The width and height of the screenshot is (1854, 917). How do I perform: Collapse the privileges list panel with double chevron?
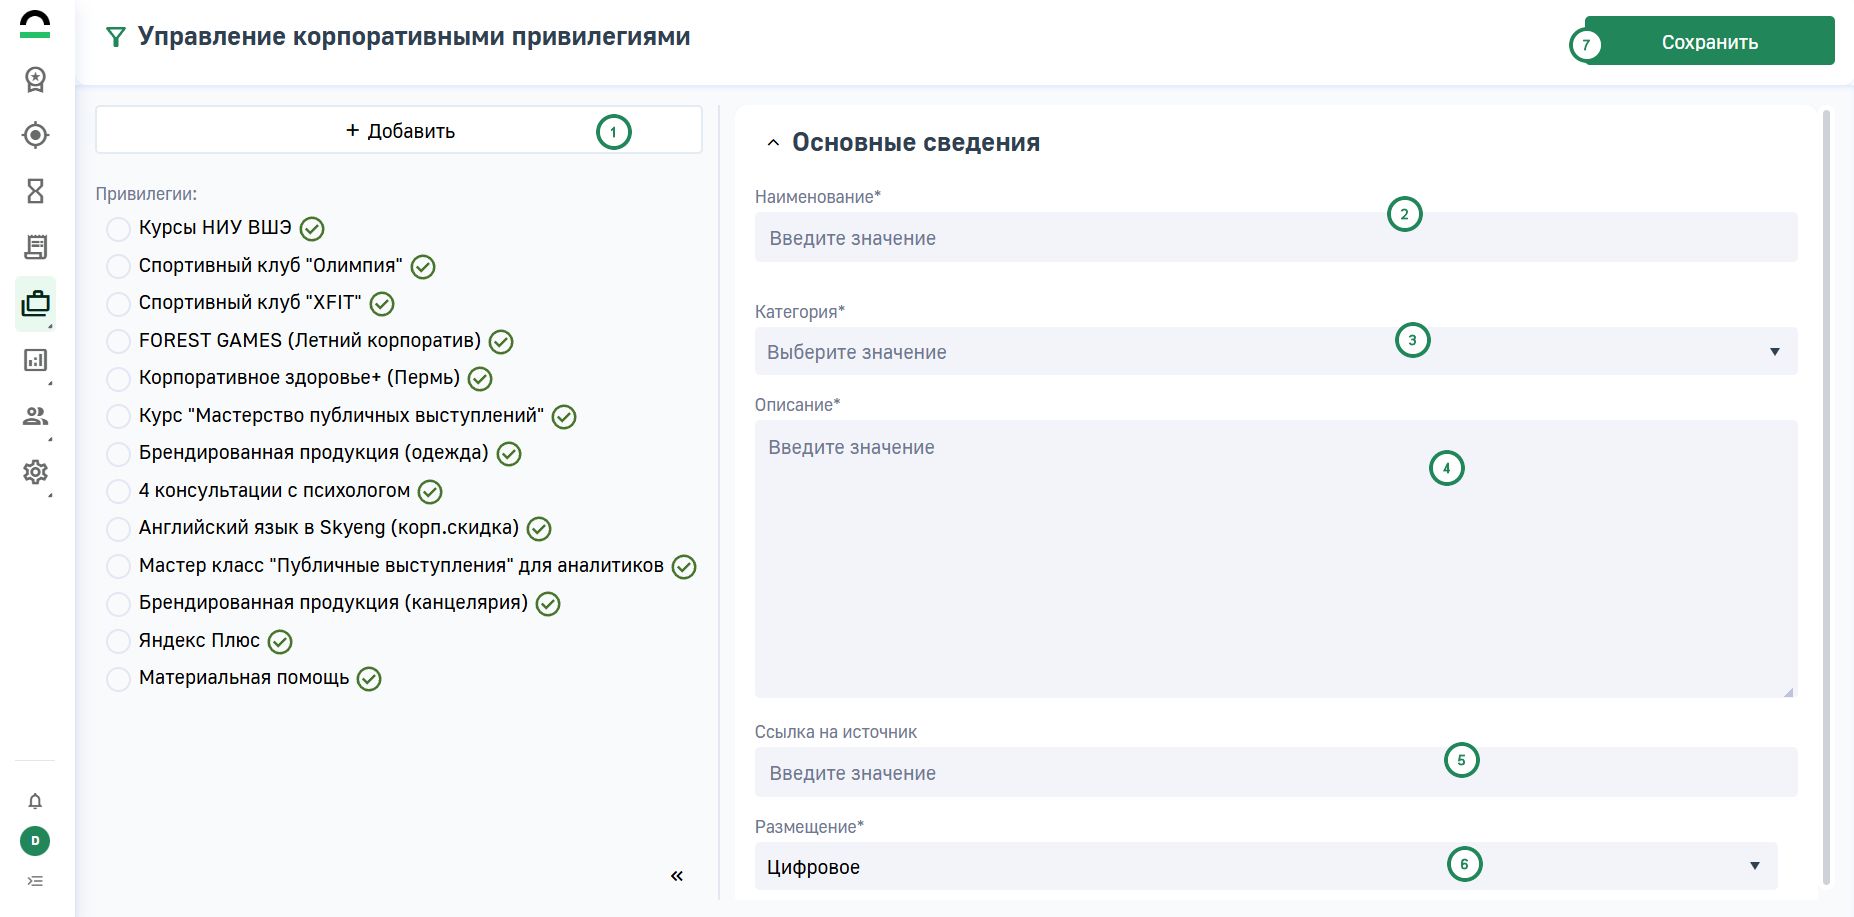pyautogui.click(x=677, y=876)
